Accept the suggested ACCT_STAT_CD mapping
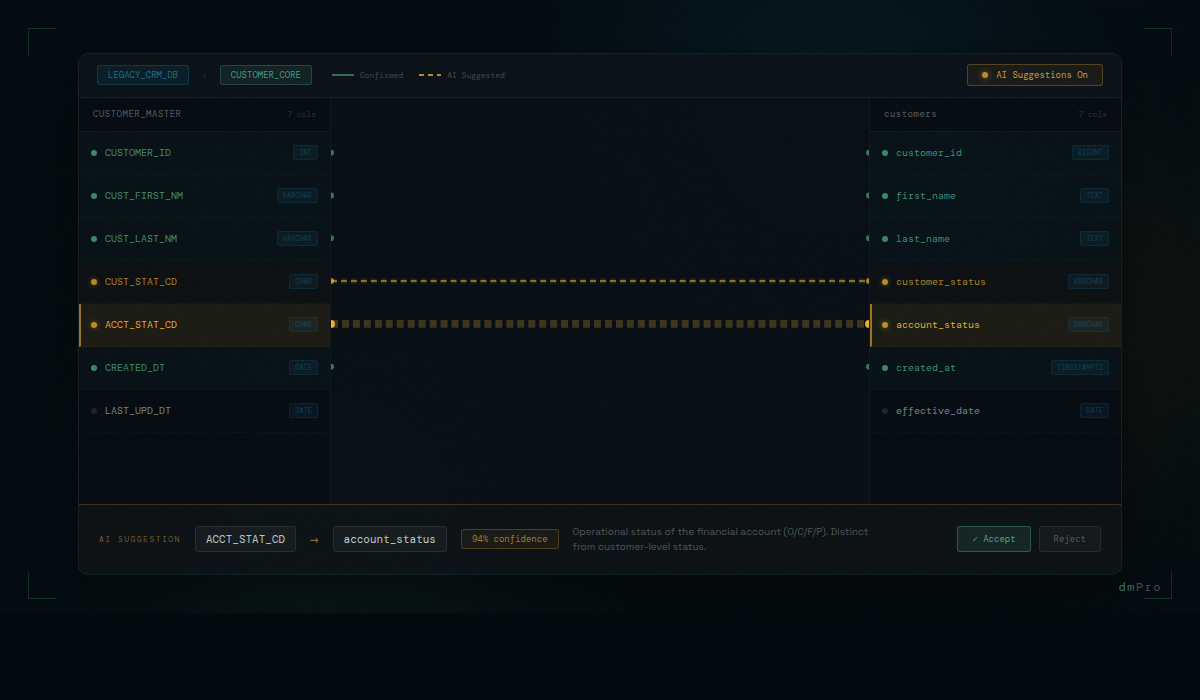Screen dimensions: 1200x700 tap(993, 539)
